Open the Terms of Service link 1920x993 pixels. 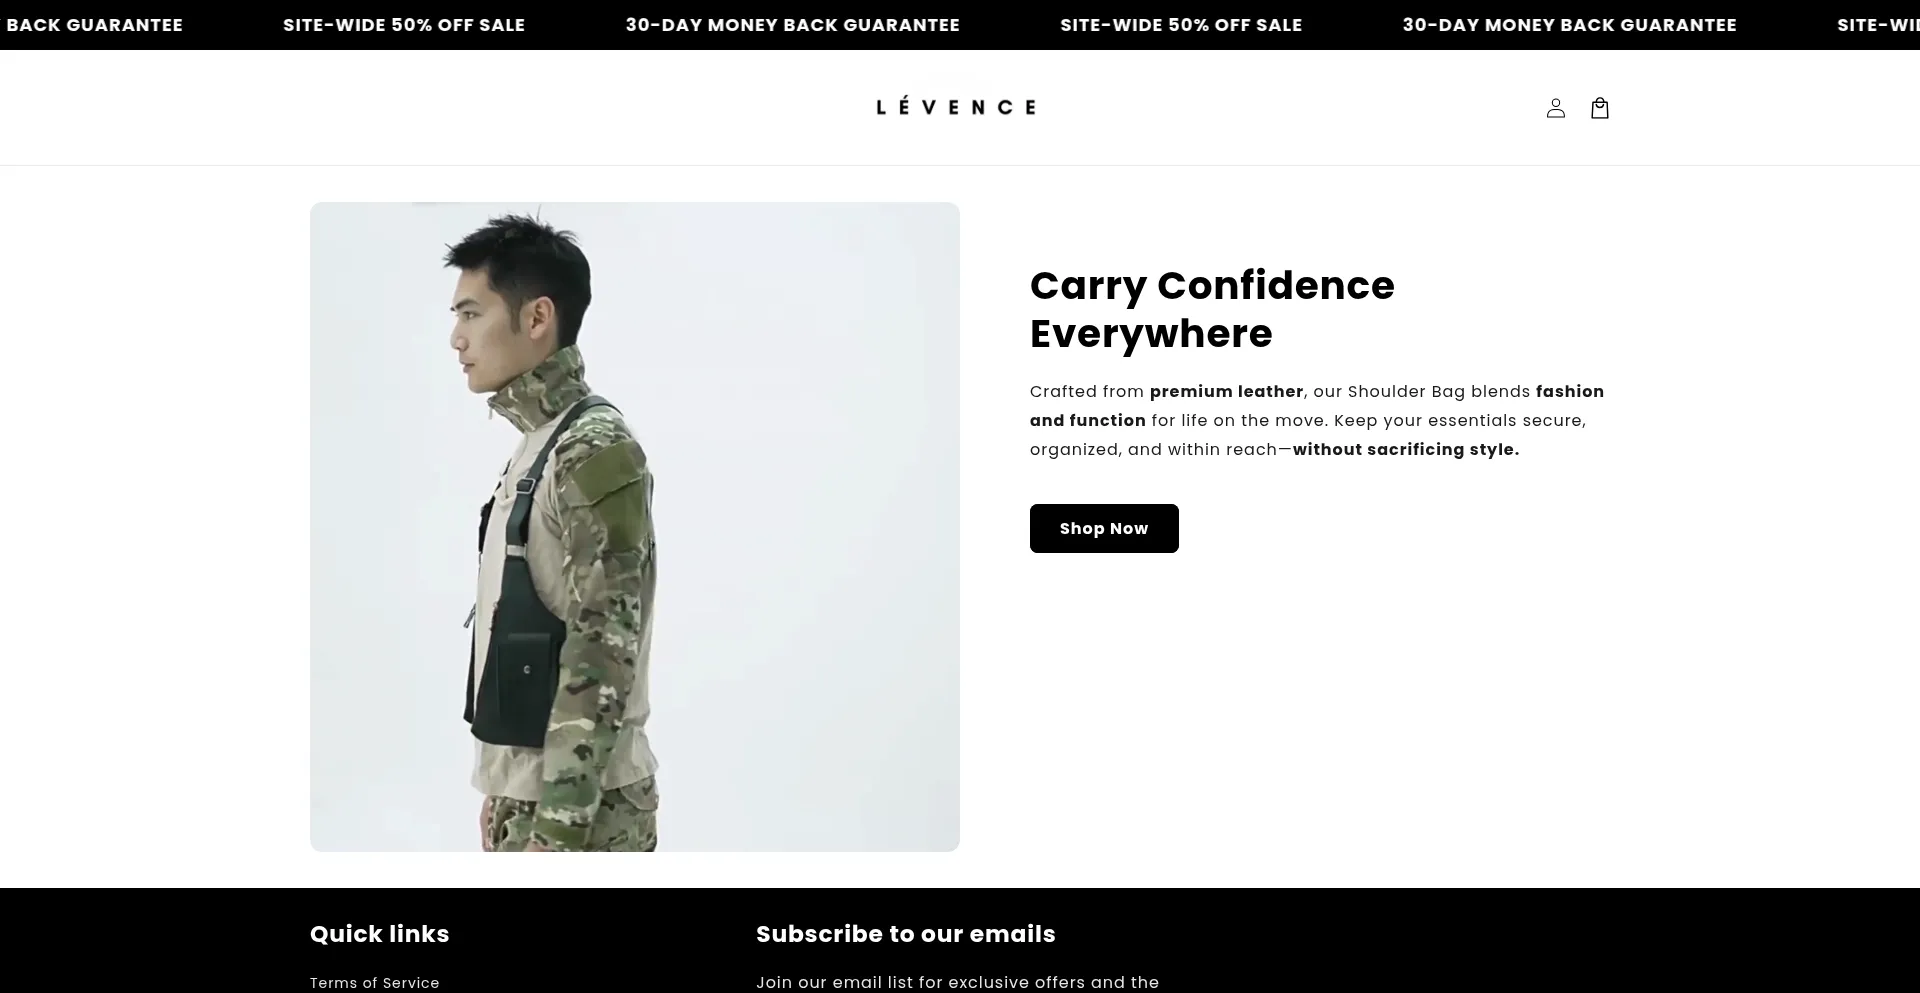[x=375, y=983]
